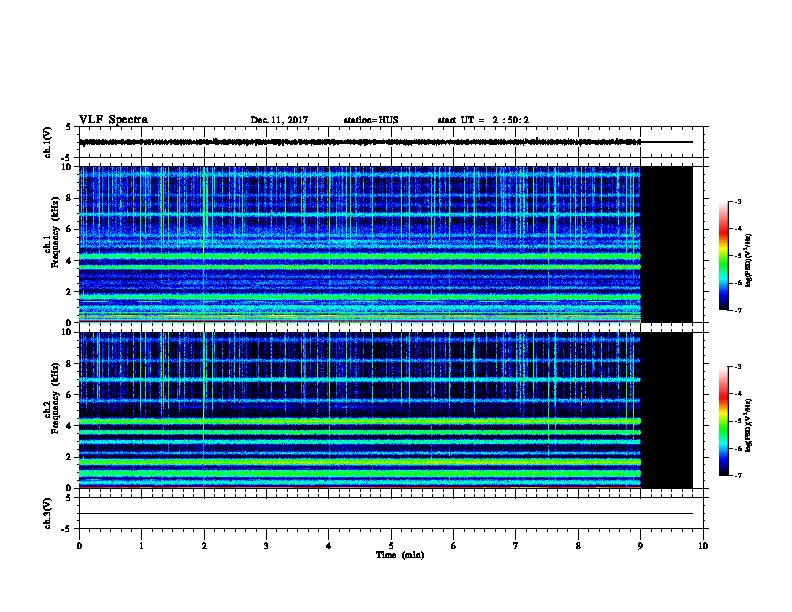Click the "8" kHz tick on ch.1 frequency axis
This screenshot has height=612, width=792.
pyautogui.click(x=70, y=198)
